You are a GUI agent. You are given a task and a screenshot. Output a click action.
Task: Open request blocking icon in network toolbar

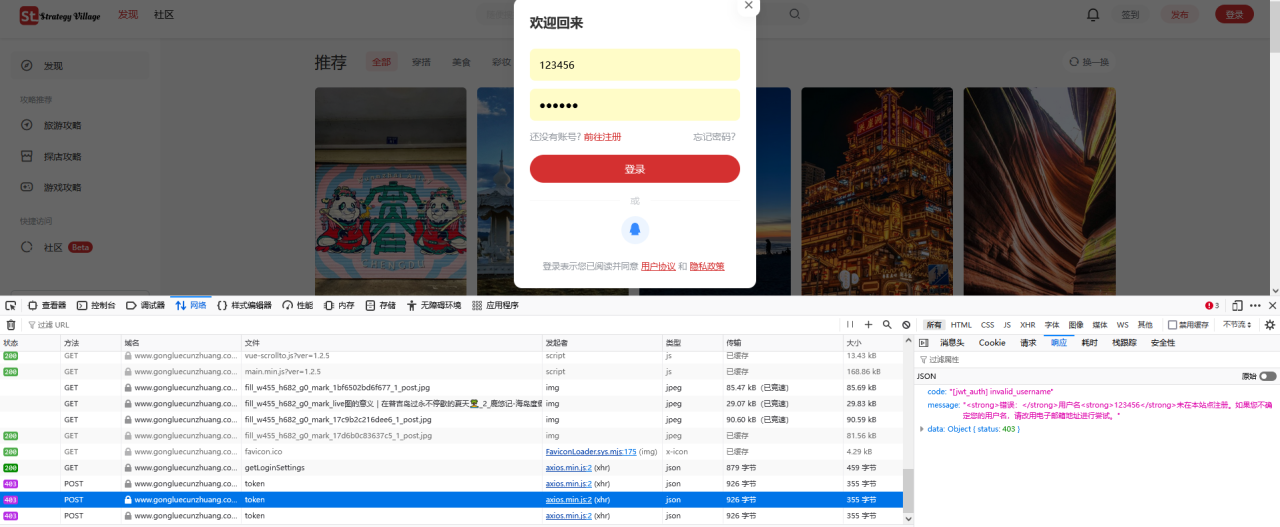(906, 325)
